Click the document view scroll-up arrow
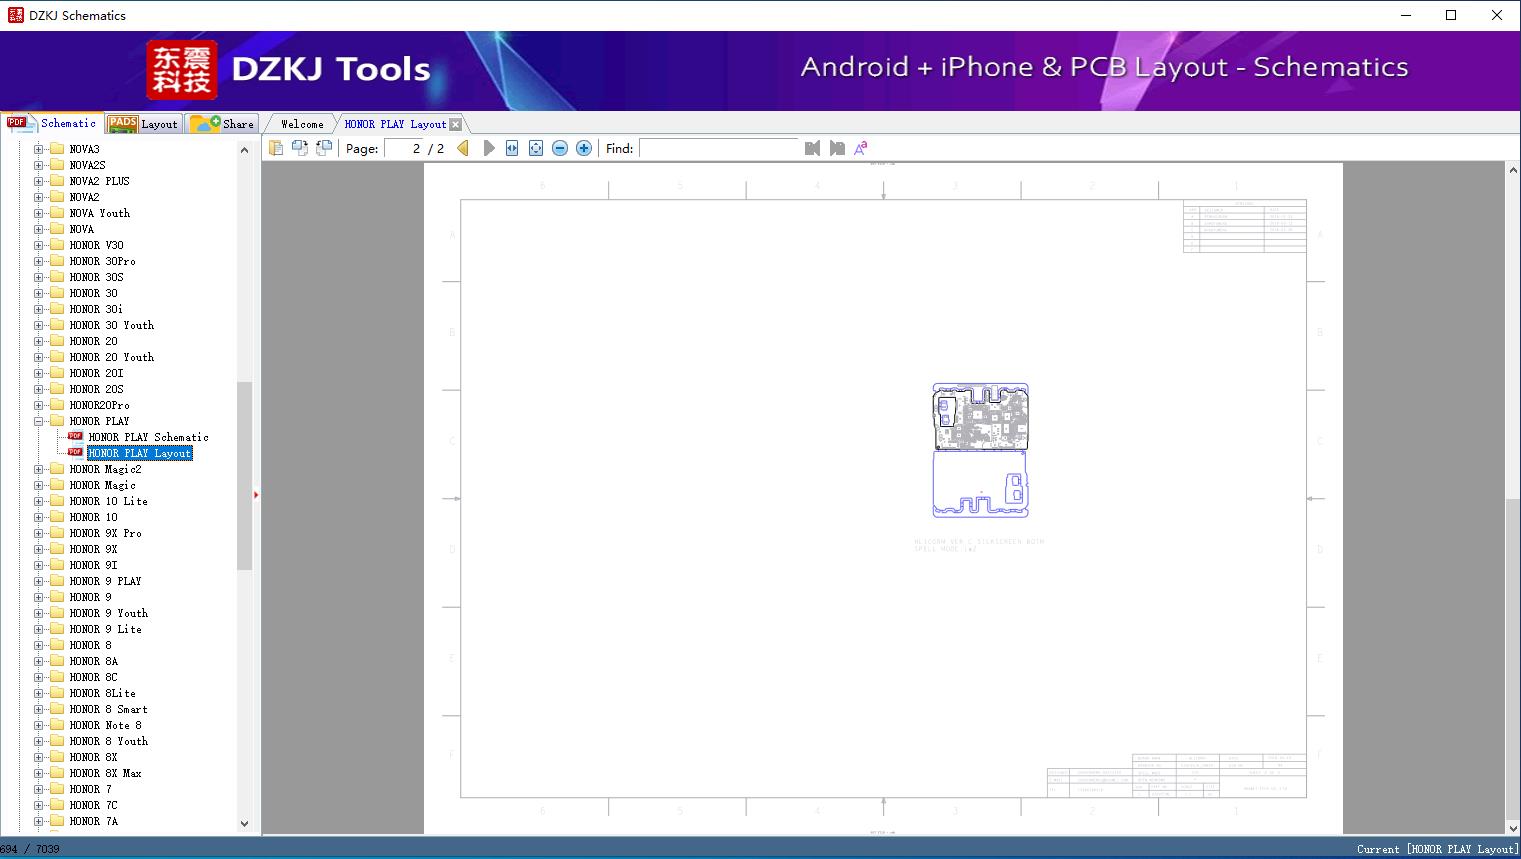 (1513, 170)
